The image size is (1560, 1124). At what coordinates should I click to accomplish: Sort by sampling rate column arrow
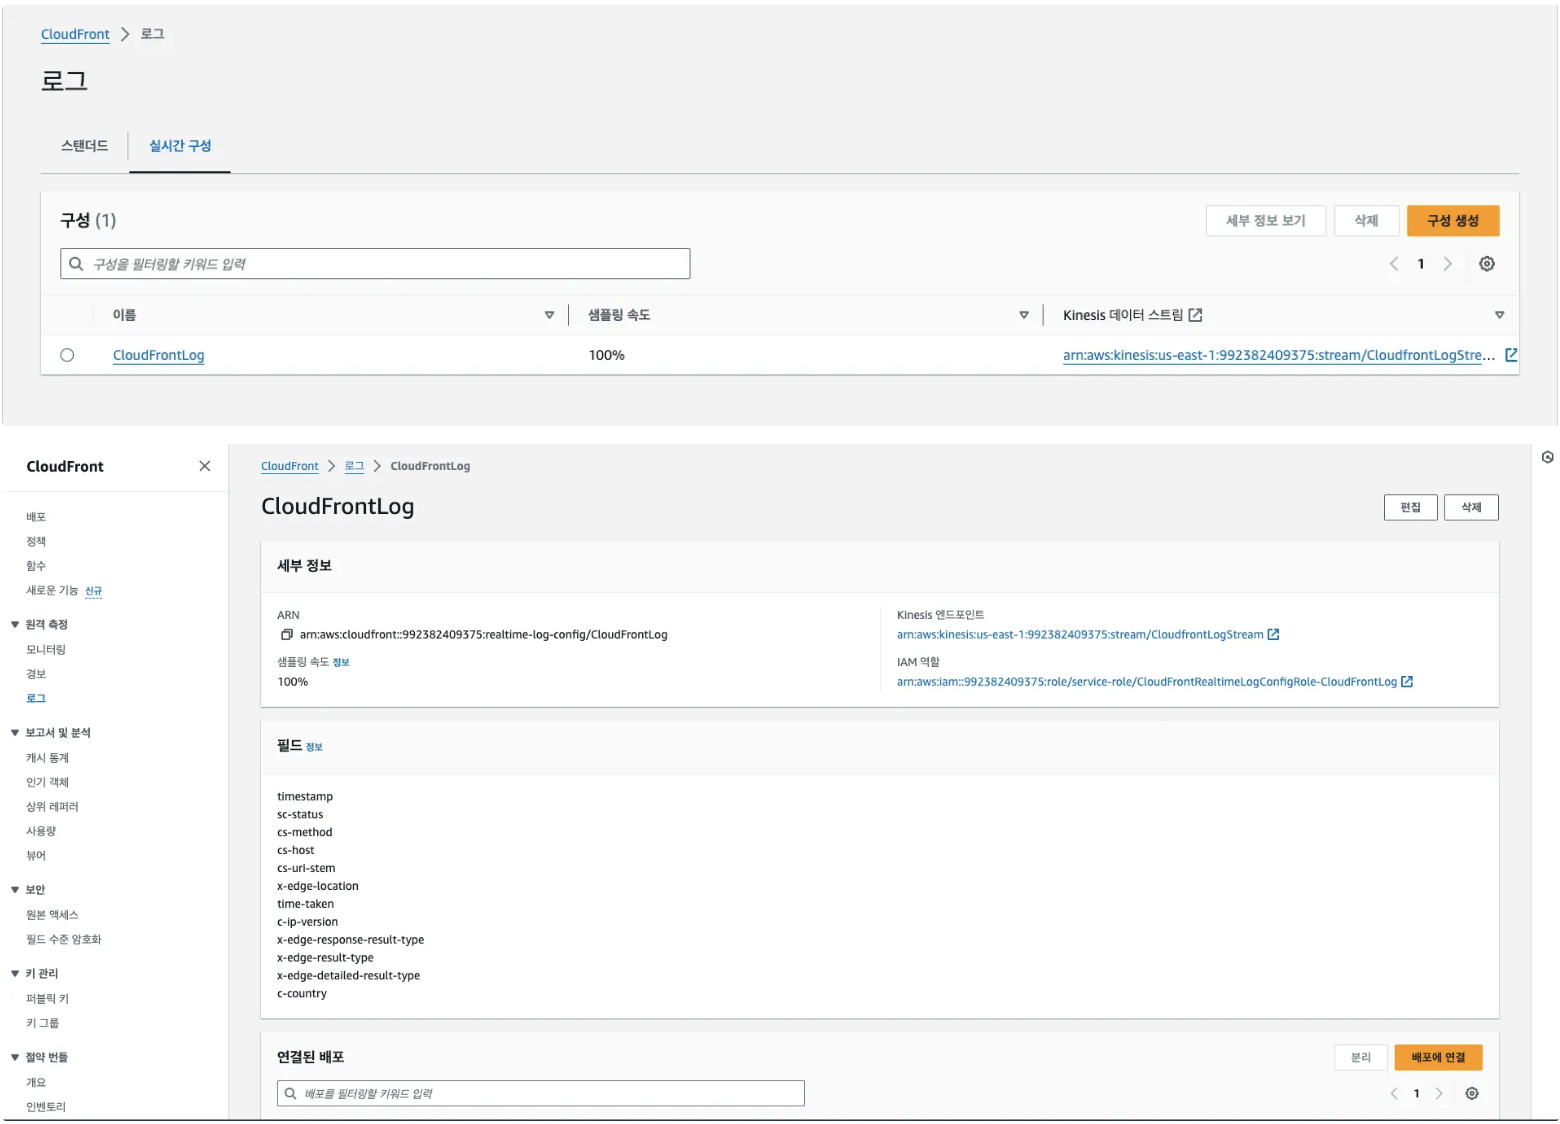(x=1023, y=315)
